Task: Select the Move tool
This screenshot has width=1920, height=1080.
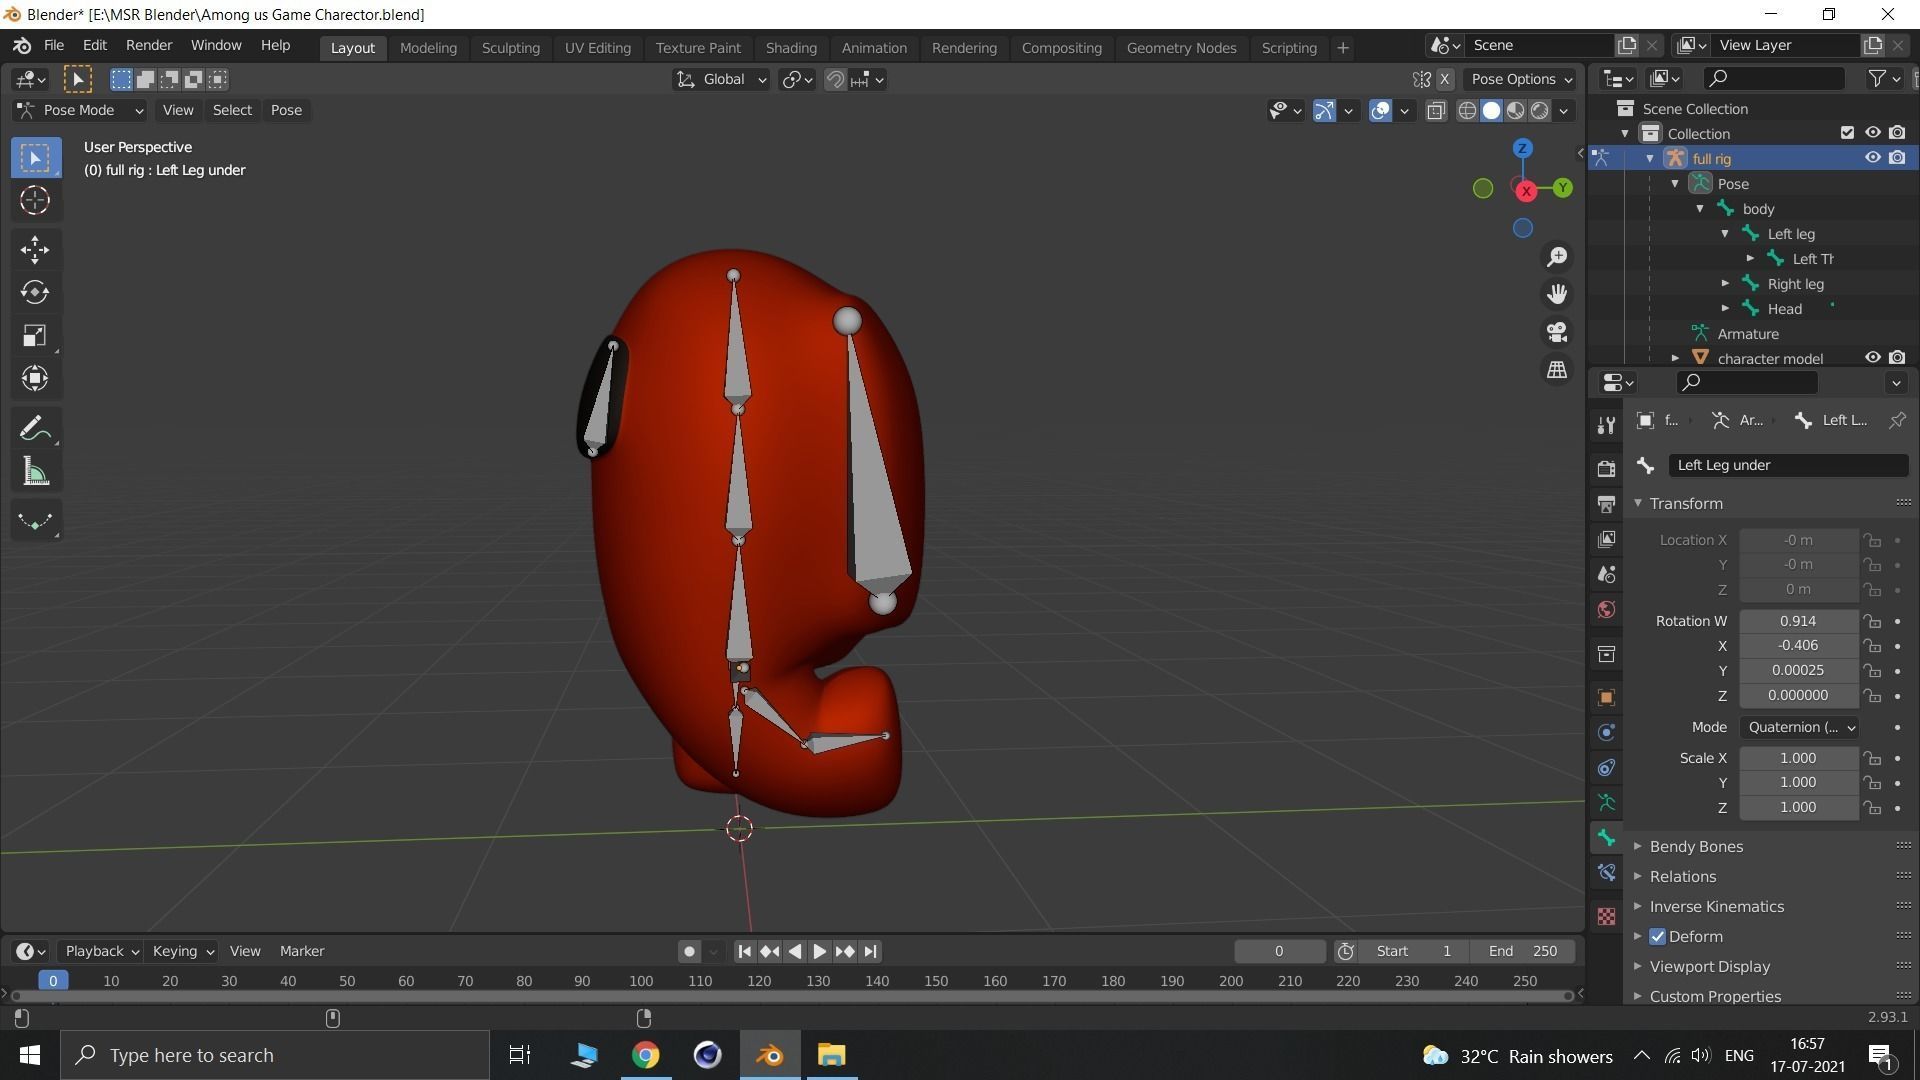Action: click(35, 249)
